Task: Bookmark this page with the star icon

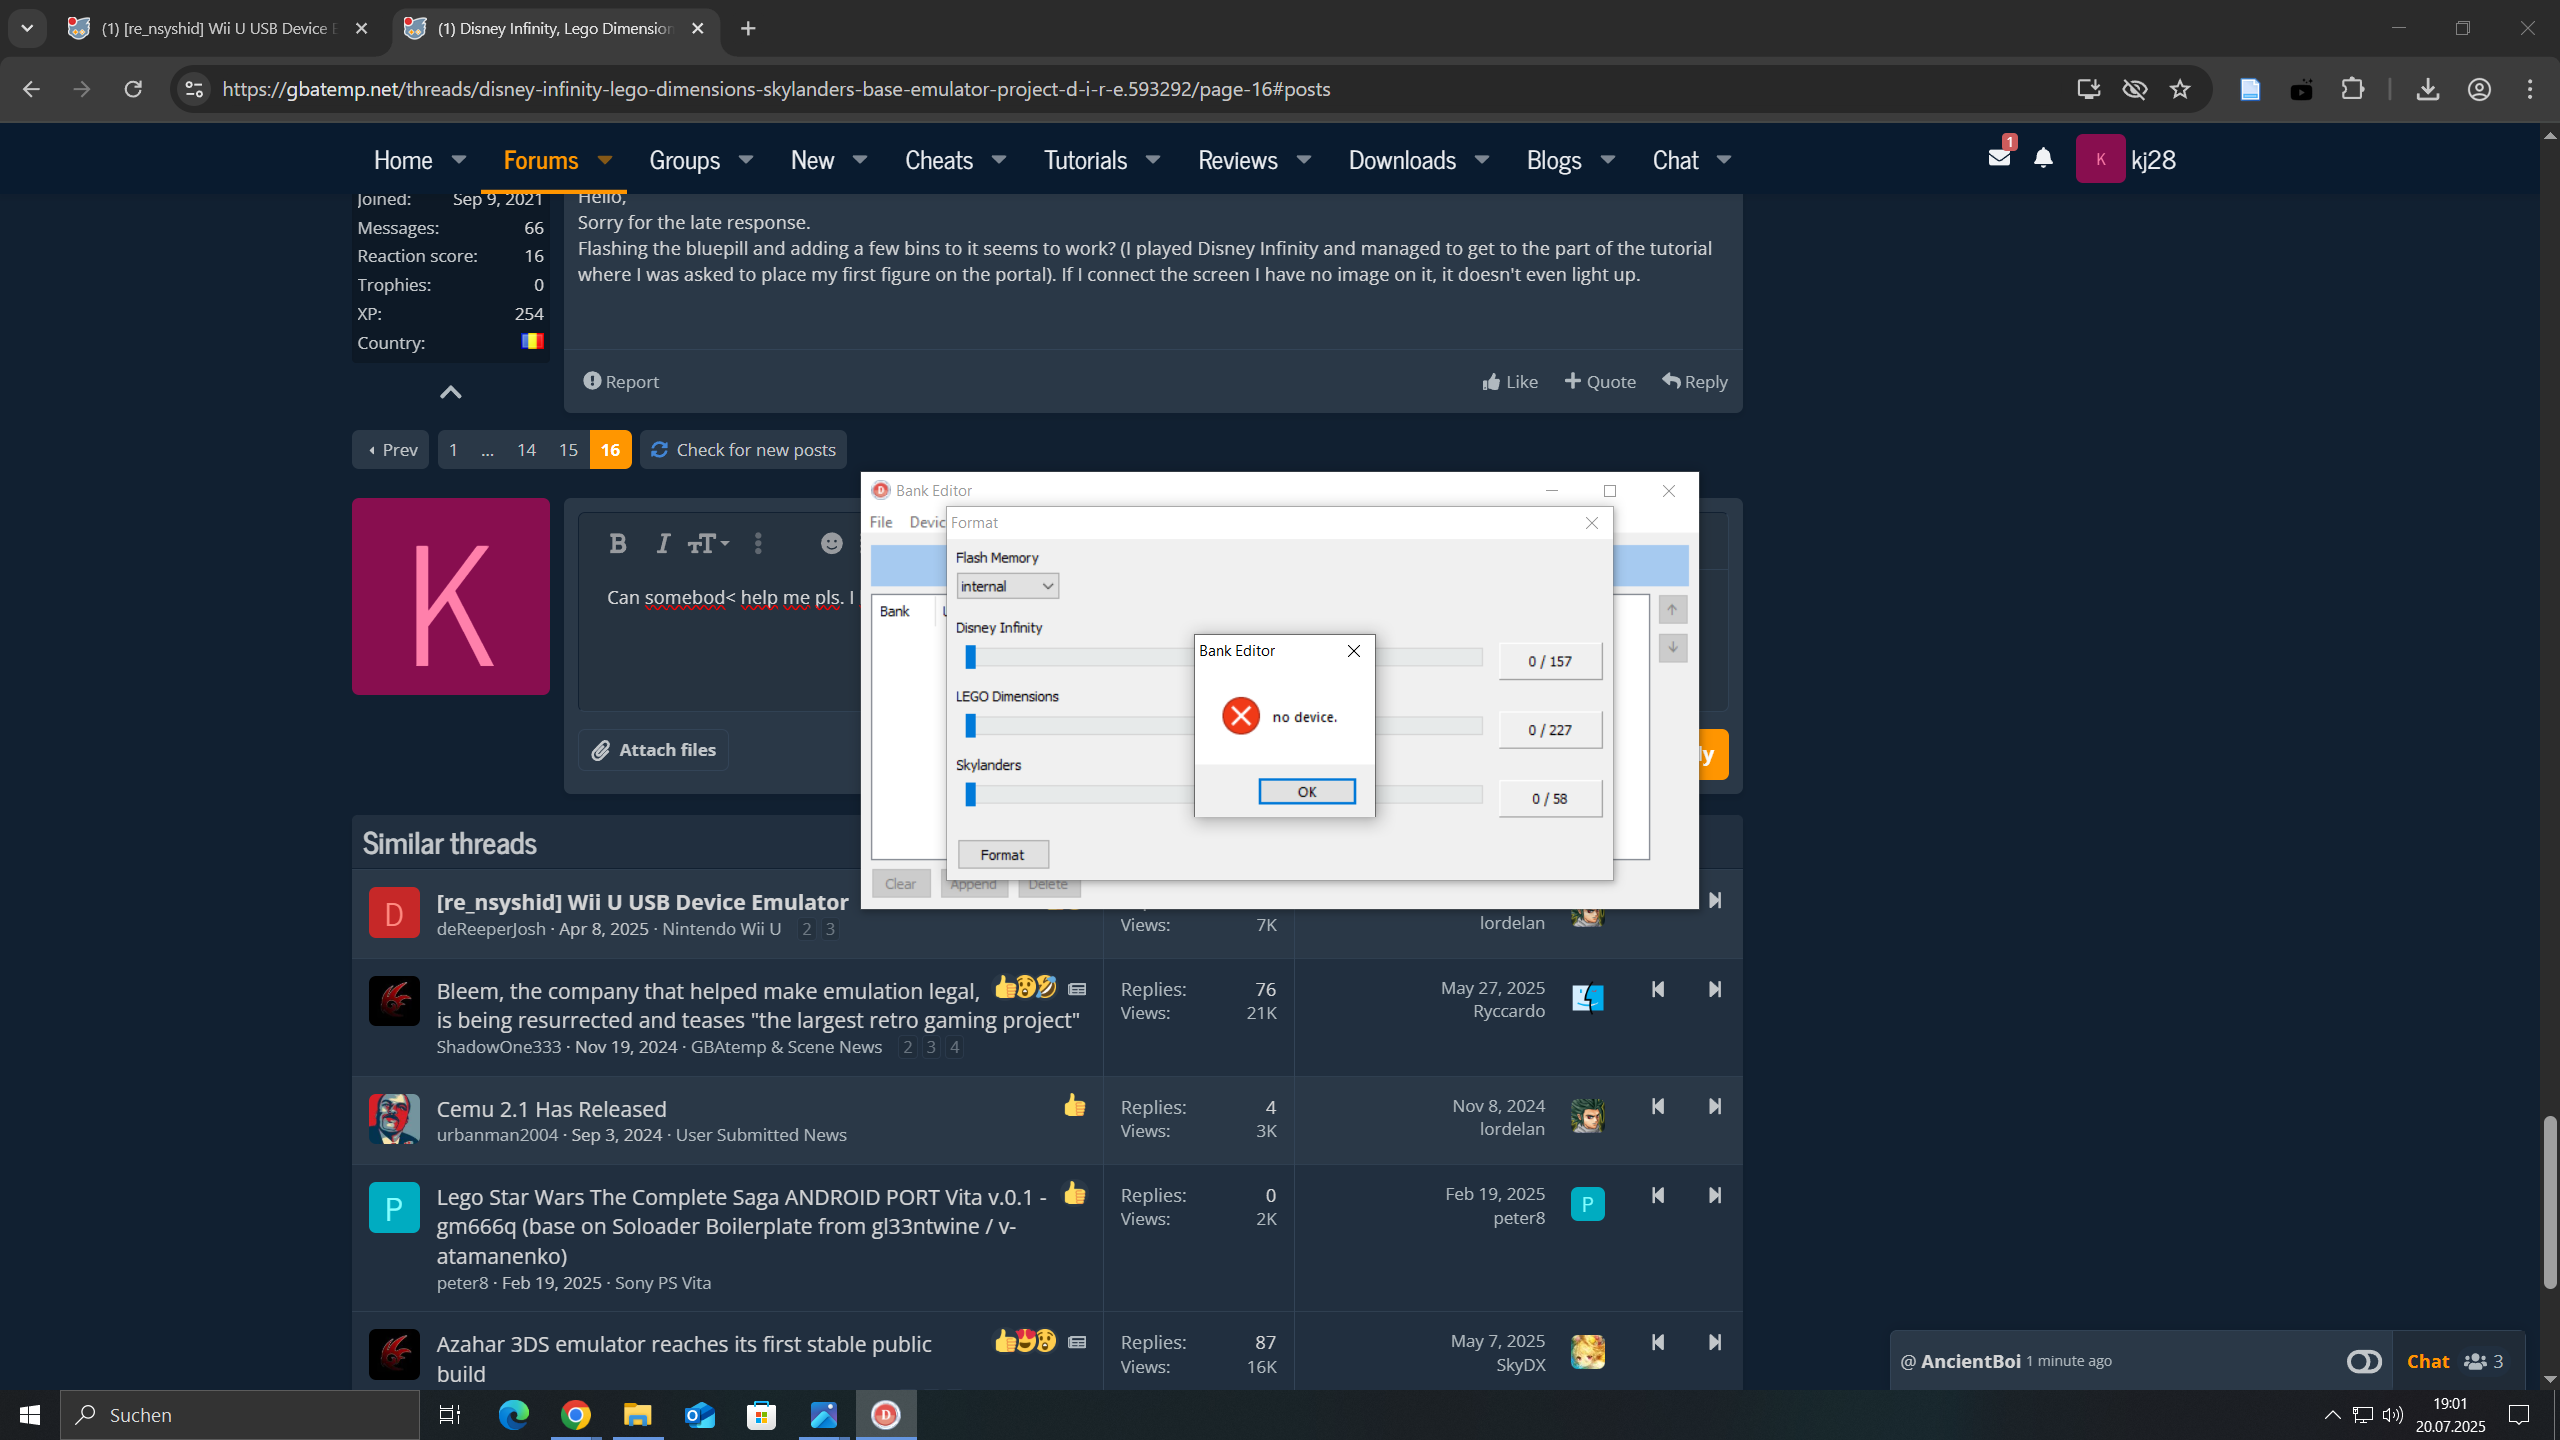Action: click(x=2180, y=89)
